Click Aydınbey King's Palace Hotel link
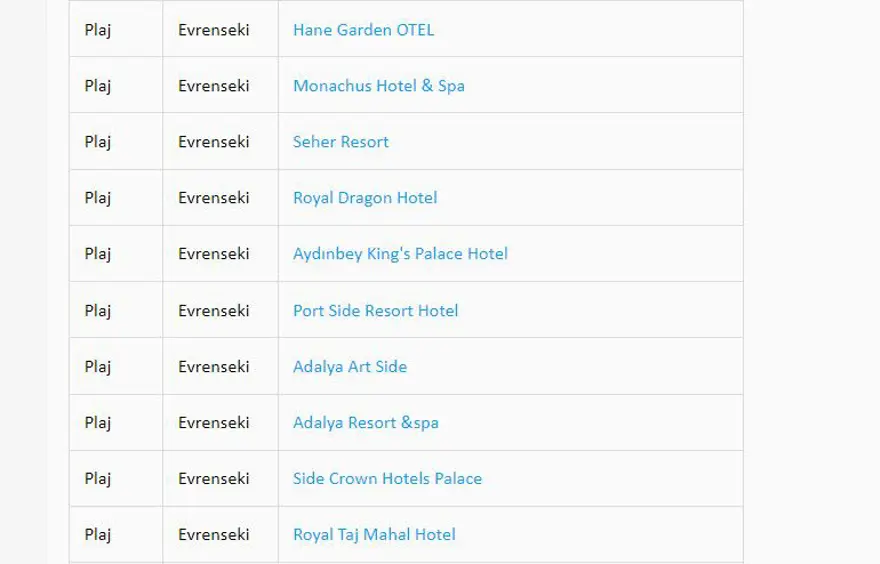Viewport: 880px width, 564px height. click(x=400, y=254)
